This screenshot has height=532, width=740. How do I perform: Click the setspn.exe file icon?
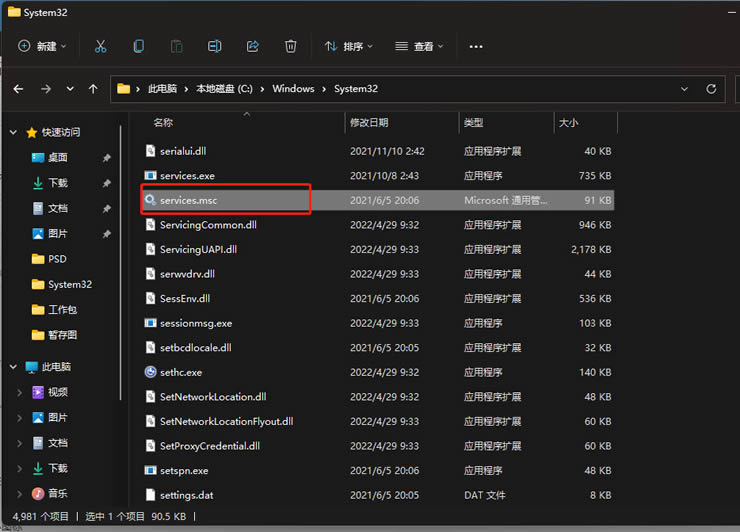click(150, 471)
